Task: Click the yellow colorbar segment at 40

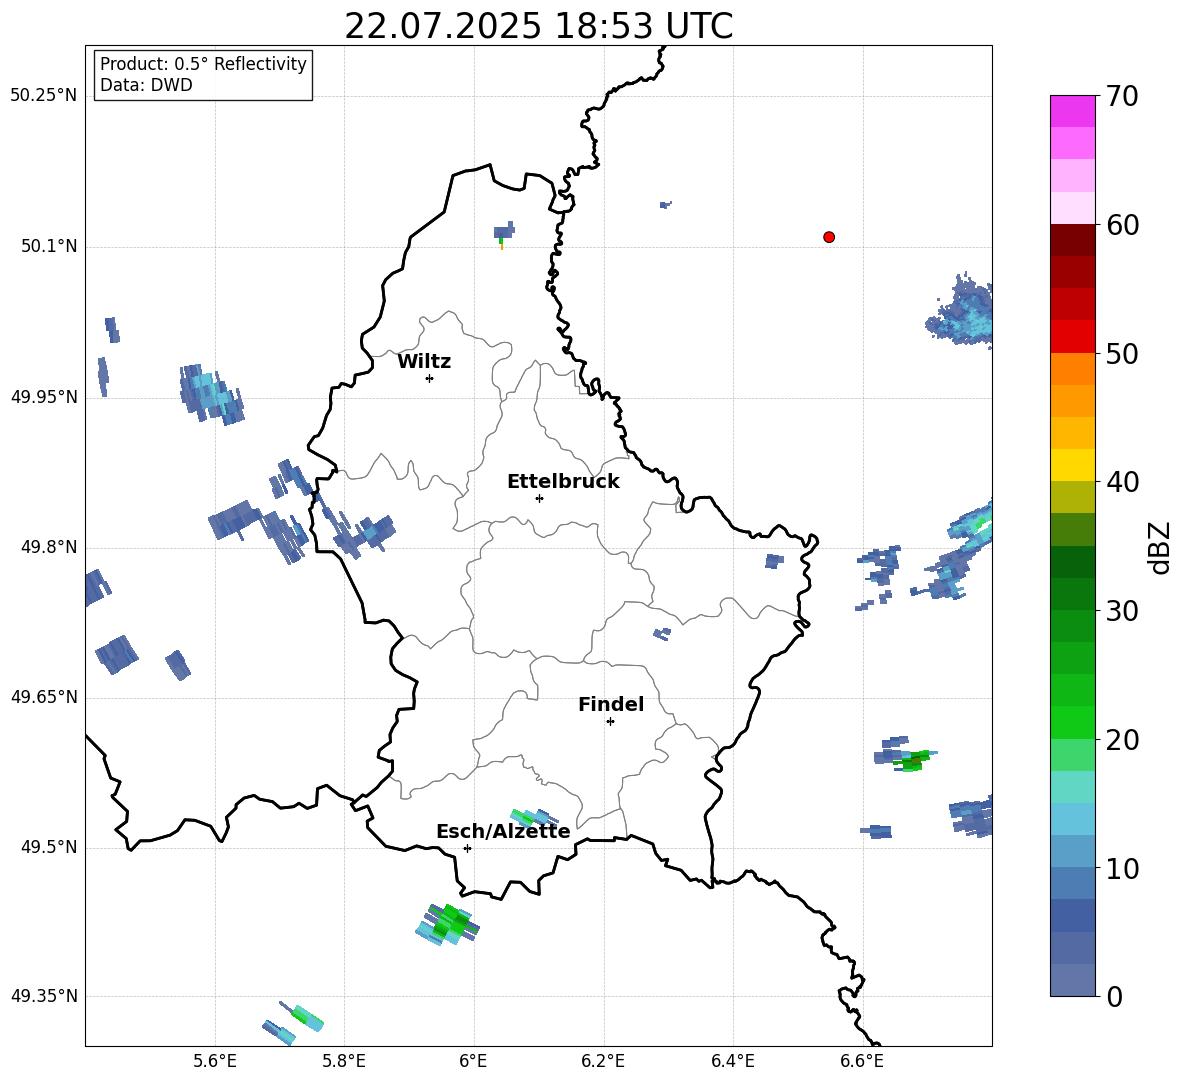Action: pyautogui.click(x=1072, y=465)
